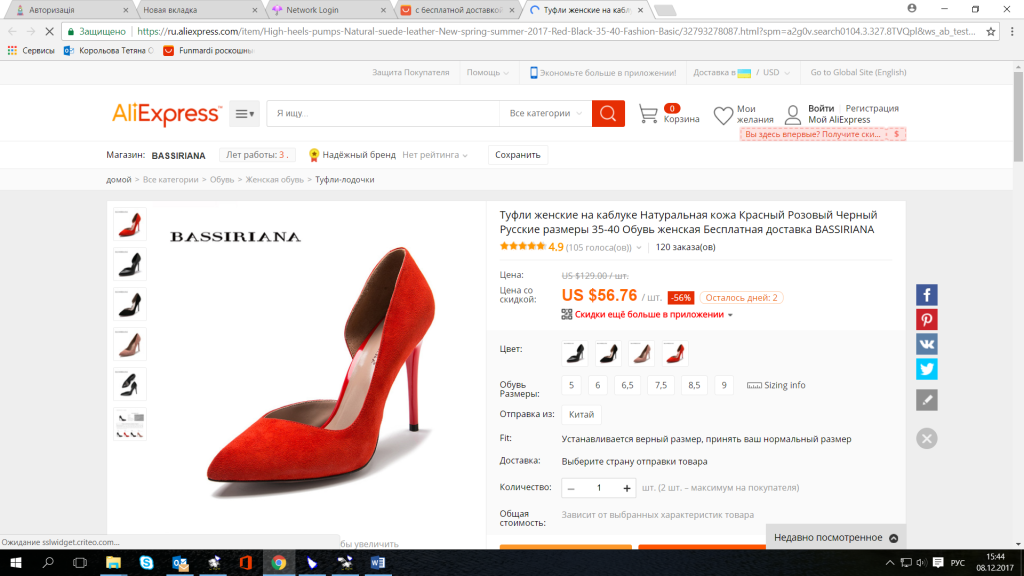Share product on Twitter
Viewport: 1024px width, 576px height.
point(927,369)
